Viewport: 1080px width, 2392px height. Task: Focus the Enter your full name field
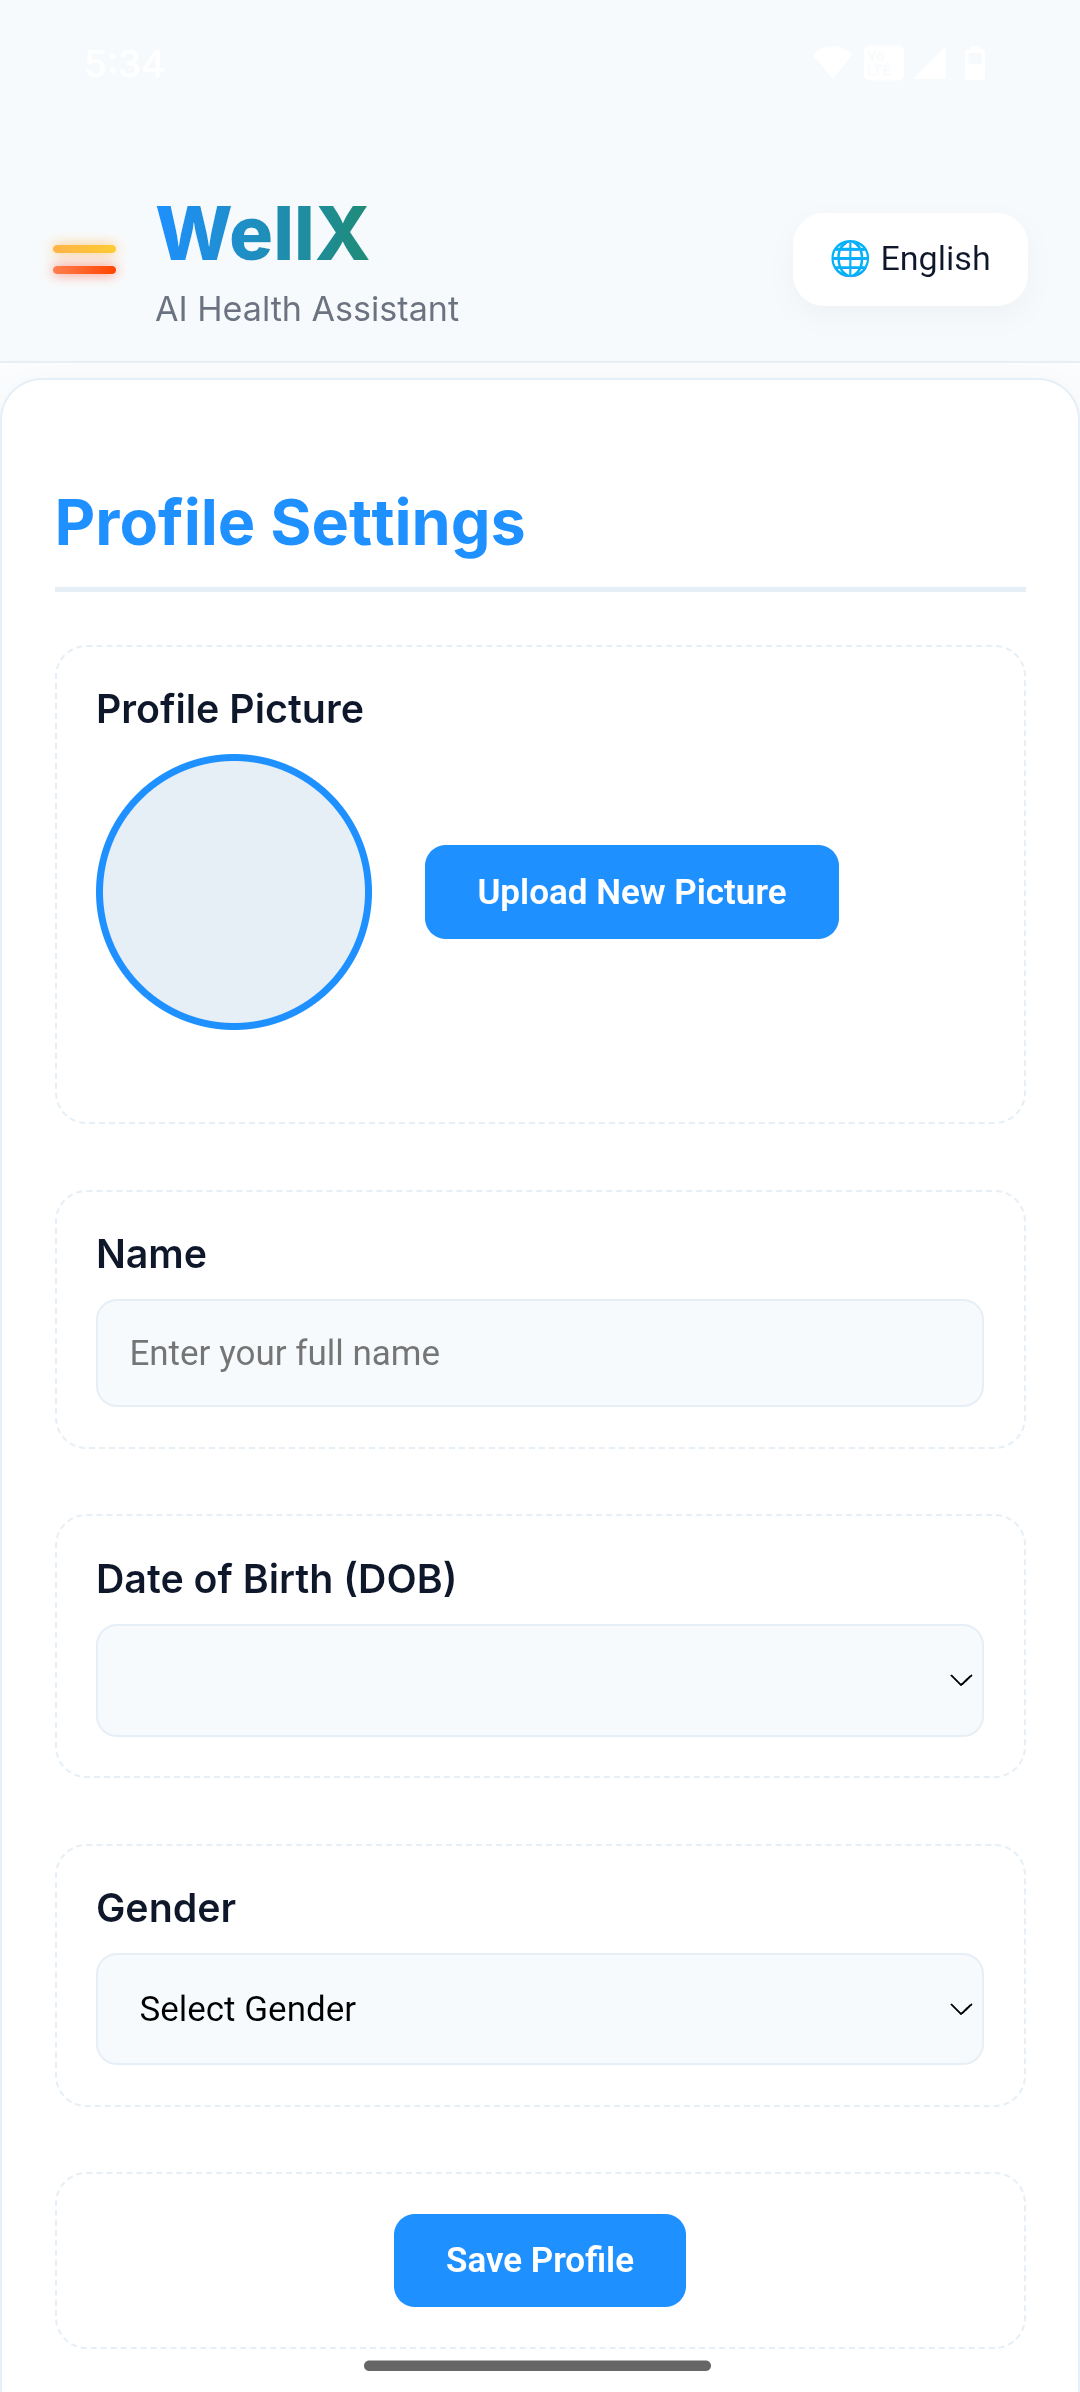(540, 1353)
